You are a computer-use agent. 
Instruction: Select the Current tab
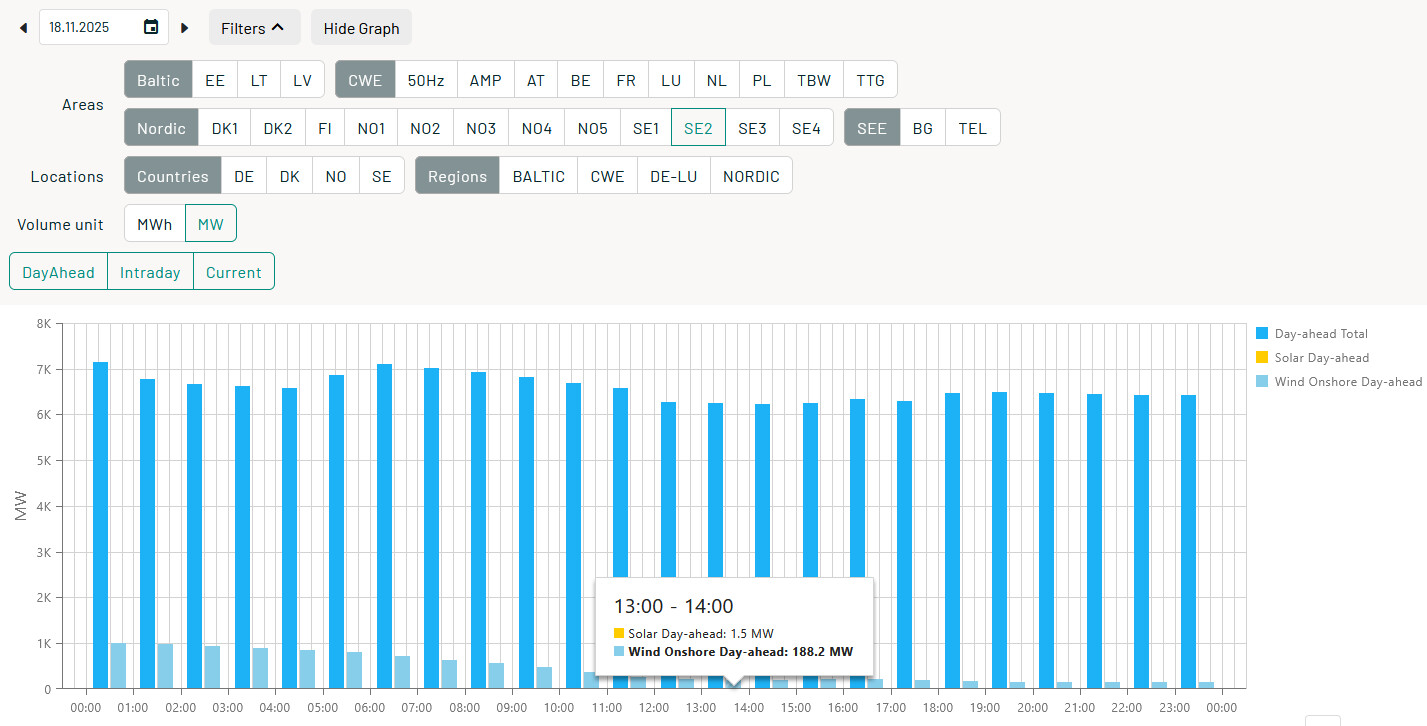233,272
